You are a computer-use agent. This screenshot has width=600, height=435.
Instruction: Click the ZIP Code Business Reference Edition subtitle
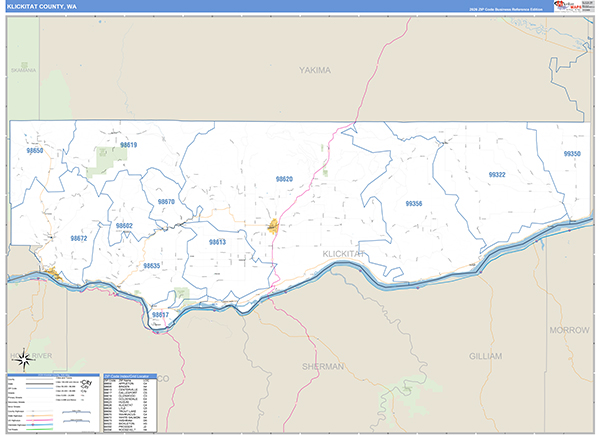click(x=505, y=10)
